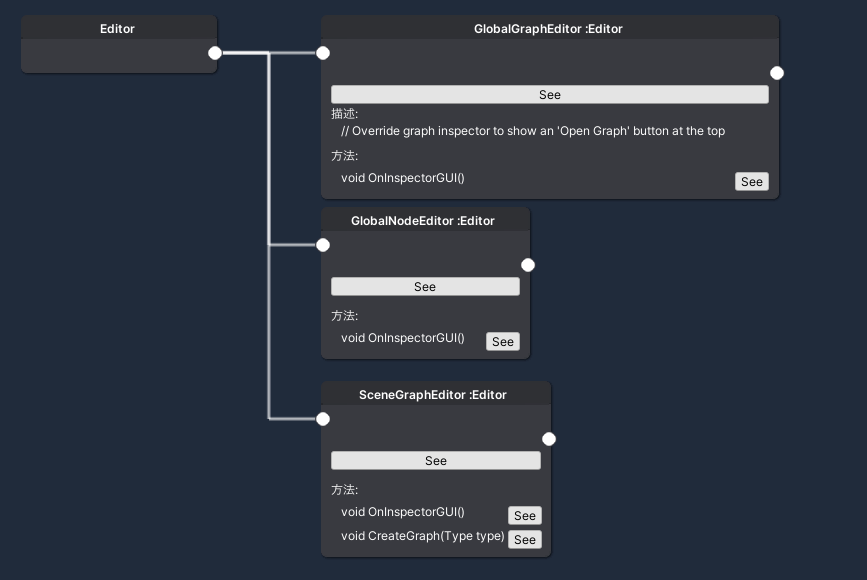
Task: Select the GlobalGraphEditor :Editor node header
Action: pos(548,29)
